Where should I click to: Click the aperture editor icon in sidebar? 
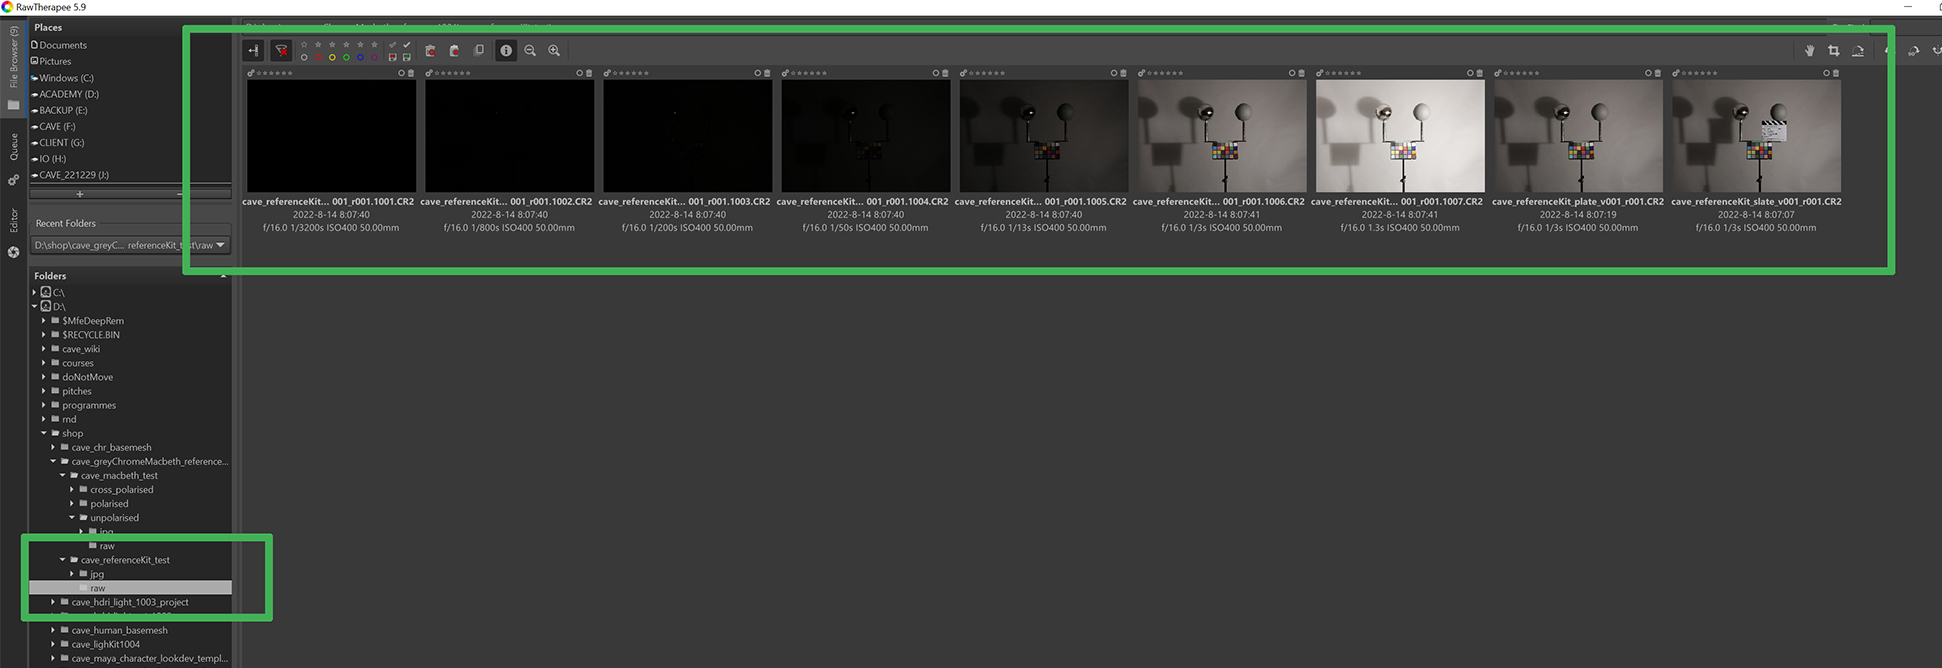coord(13,252)
